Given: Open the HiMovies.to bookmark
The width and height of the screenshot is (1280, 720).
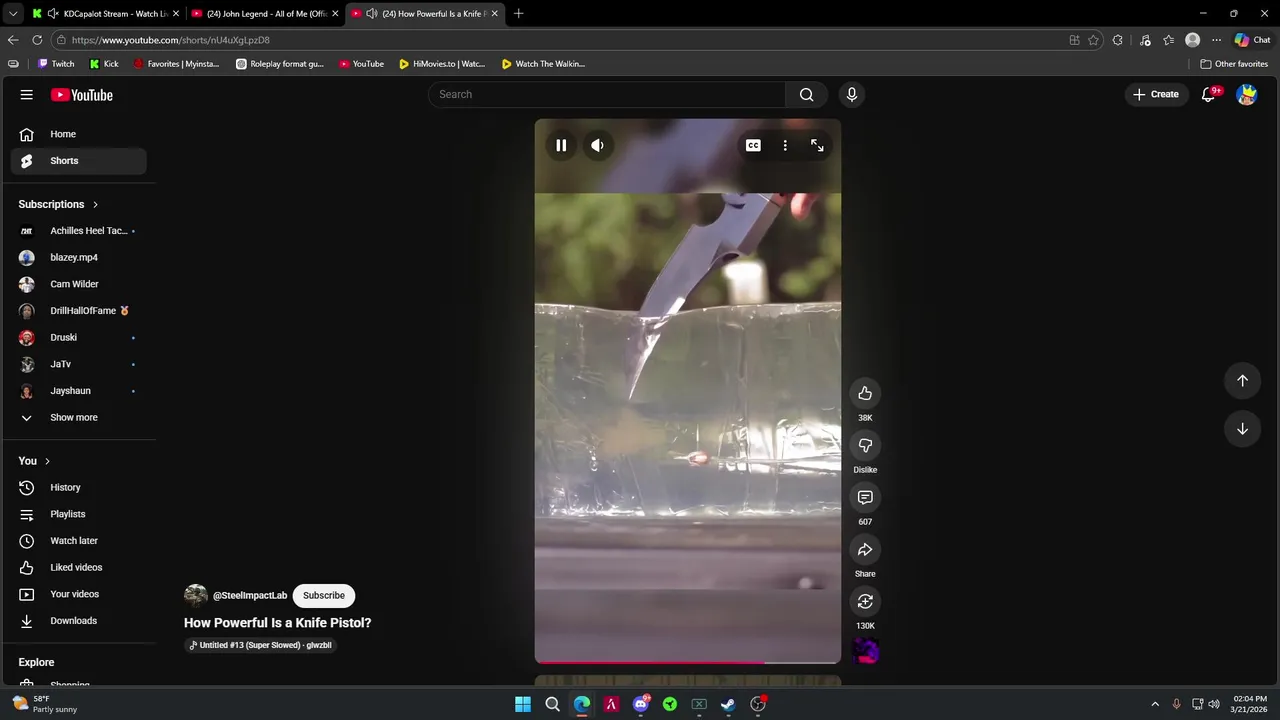Looking at the screenshot, I should 442,64.
